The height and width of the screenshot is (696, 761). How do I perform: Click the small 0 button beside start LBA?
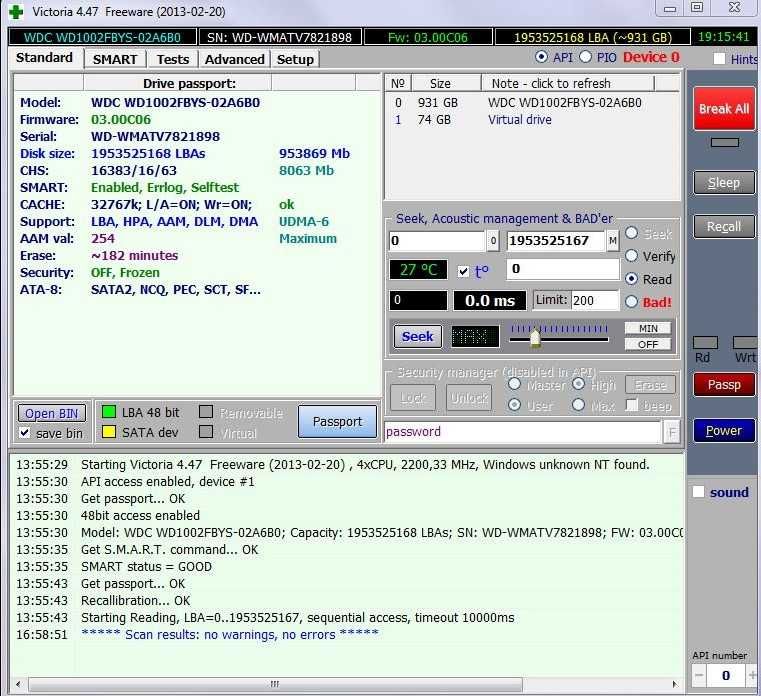pos(493,241)
